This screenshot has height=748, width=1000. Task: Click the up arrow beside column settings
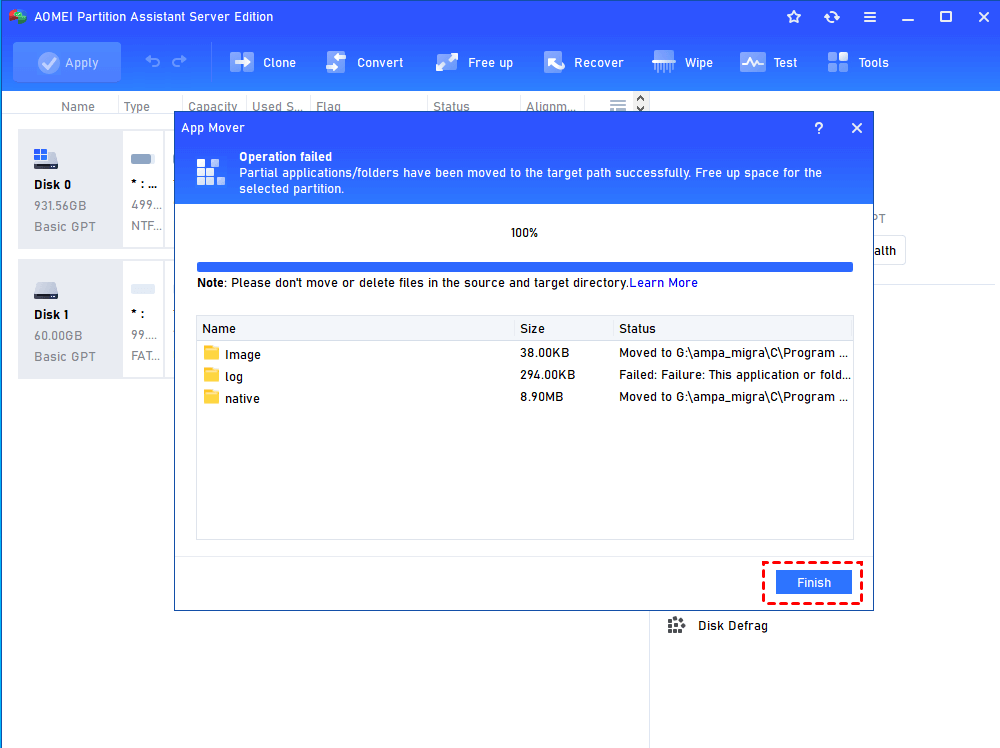pos(640,99)
